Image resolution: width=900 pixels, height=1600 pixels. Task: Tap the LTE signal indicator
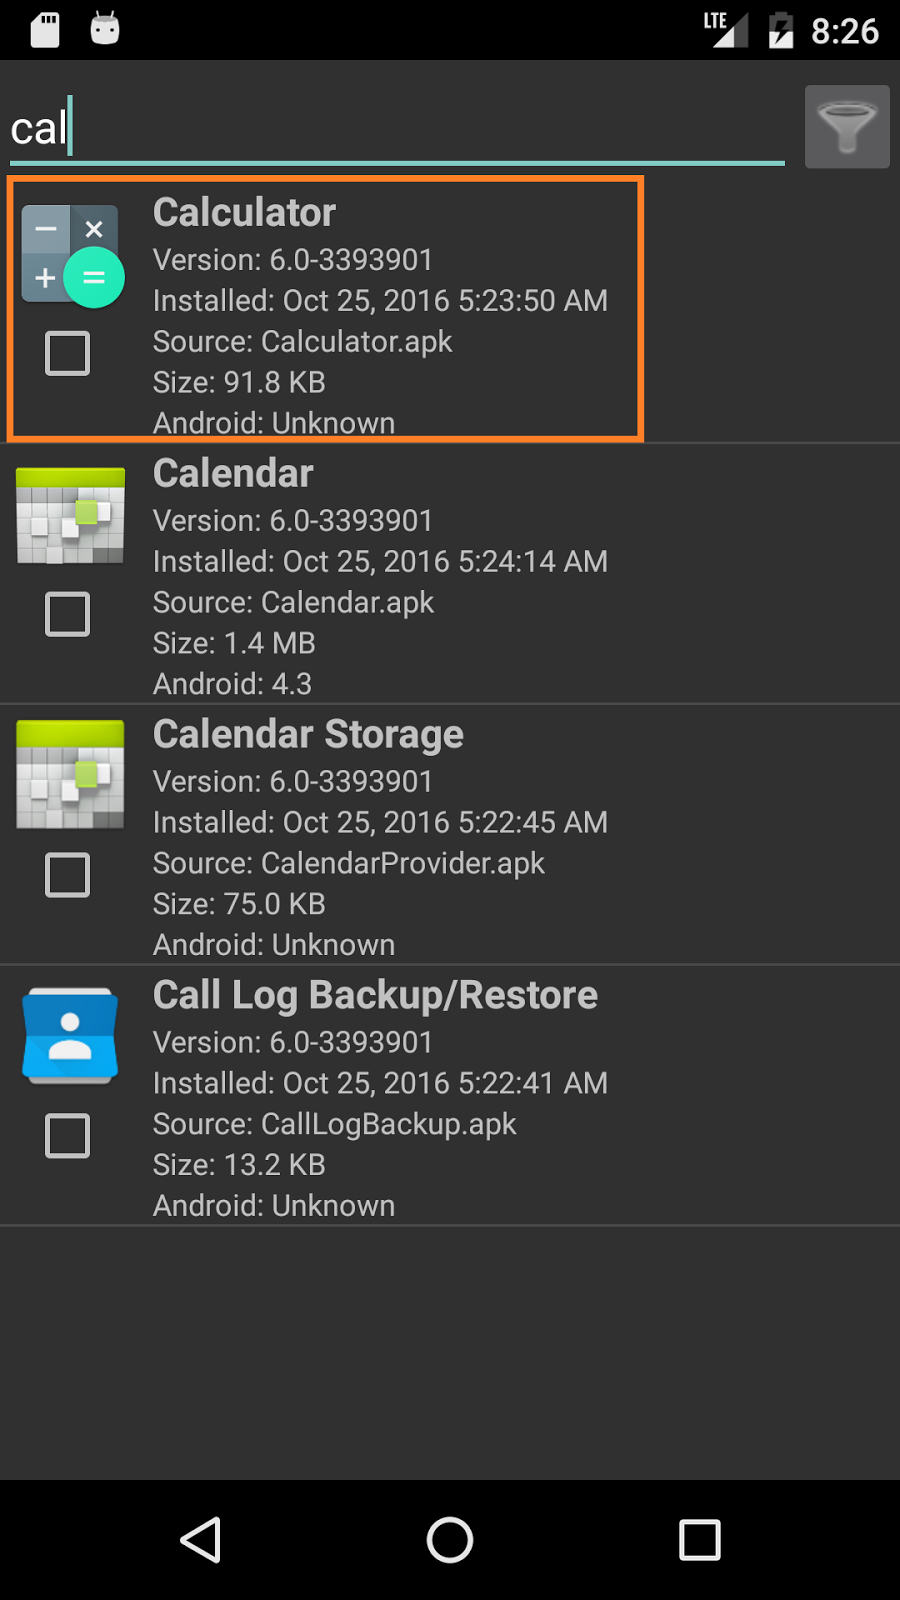tap(727, 29)
